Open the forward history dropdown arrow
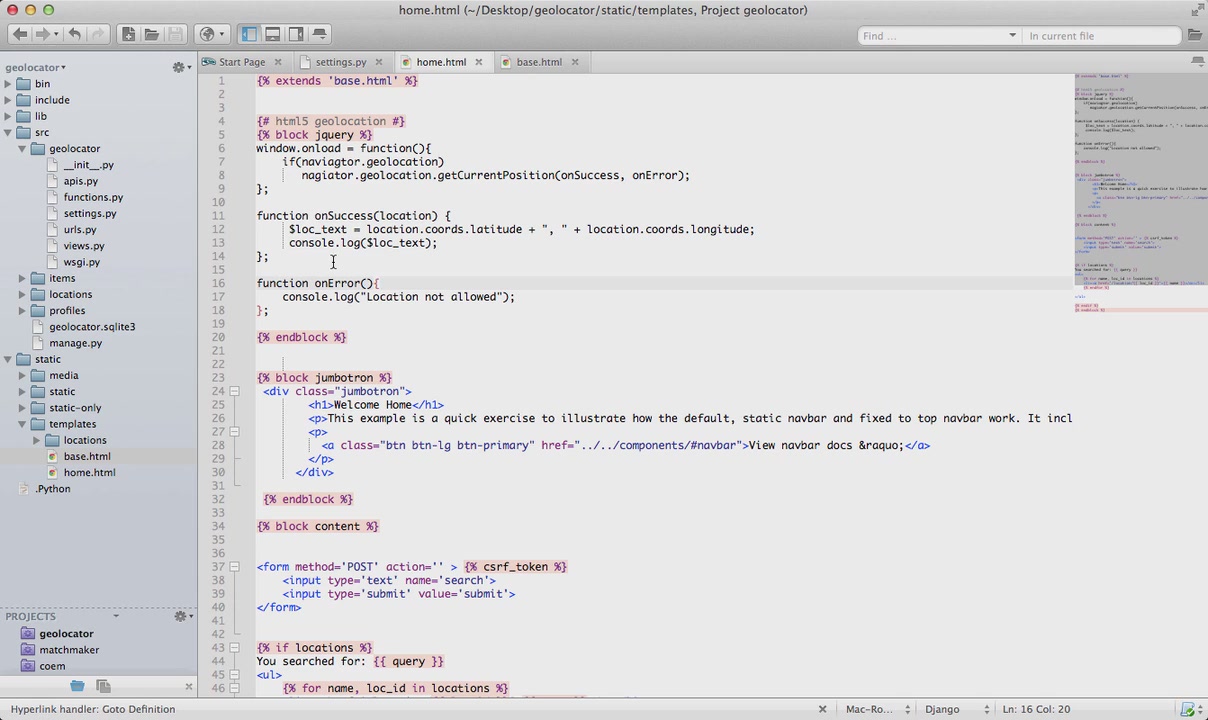Viewport: 1208px width, 720px height. point(56,35)
